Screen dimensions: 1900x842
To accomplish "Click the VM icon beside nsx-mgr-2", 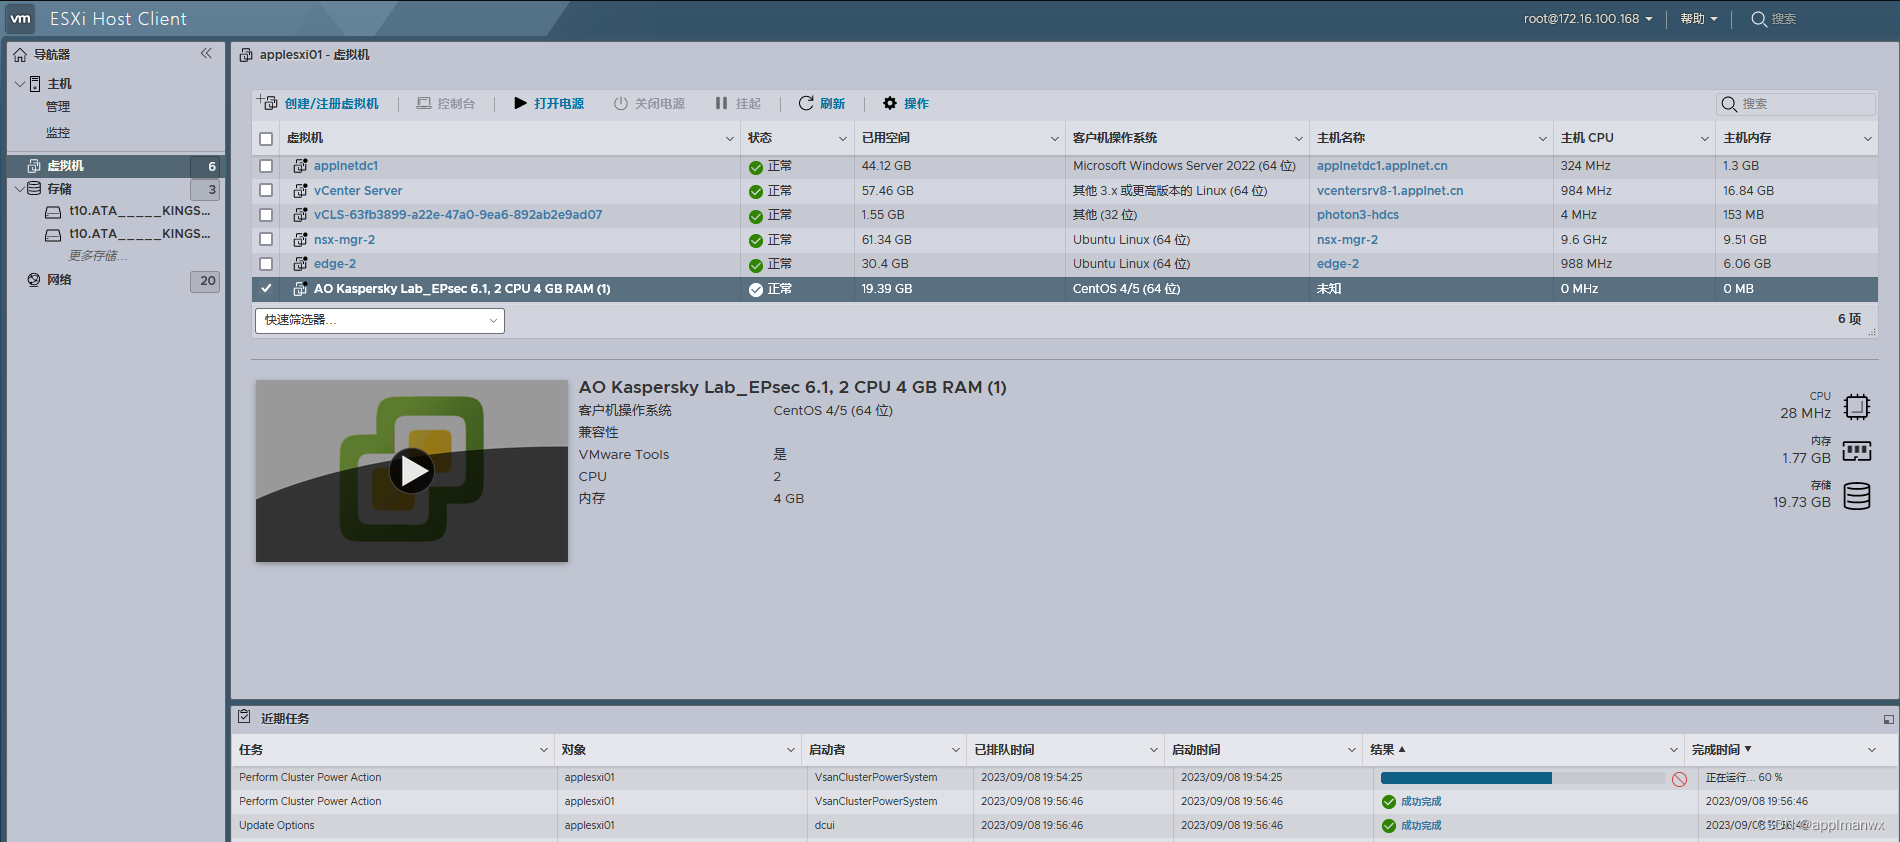I will 300,240.
